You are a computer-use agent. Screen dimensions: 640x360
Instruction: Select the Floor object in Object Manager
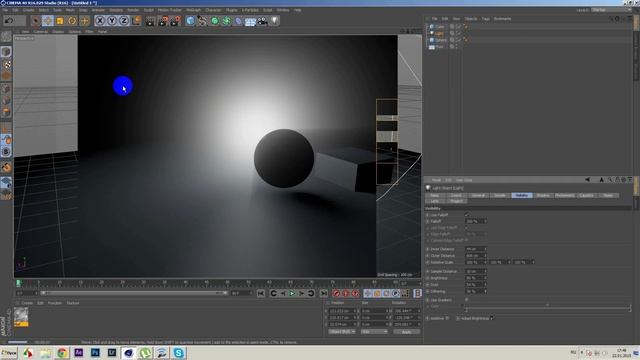(439, 47)
